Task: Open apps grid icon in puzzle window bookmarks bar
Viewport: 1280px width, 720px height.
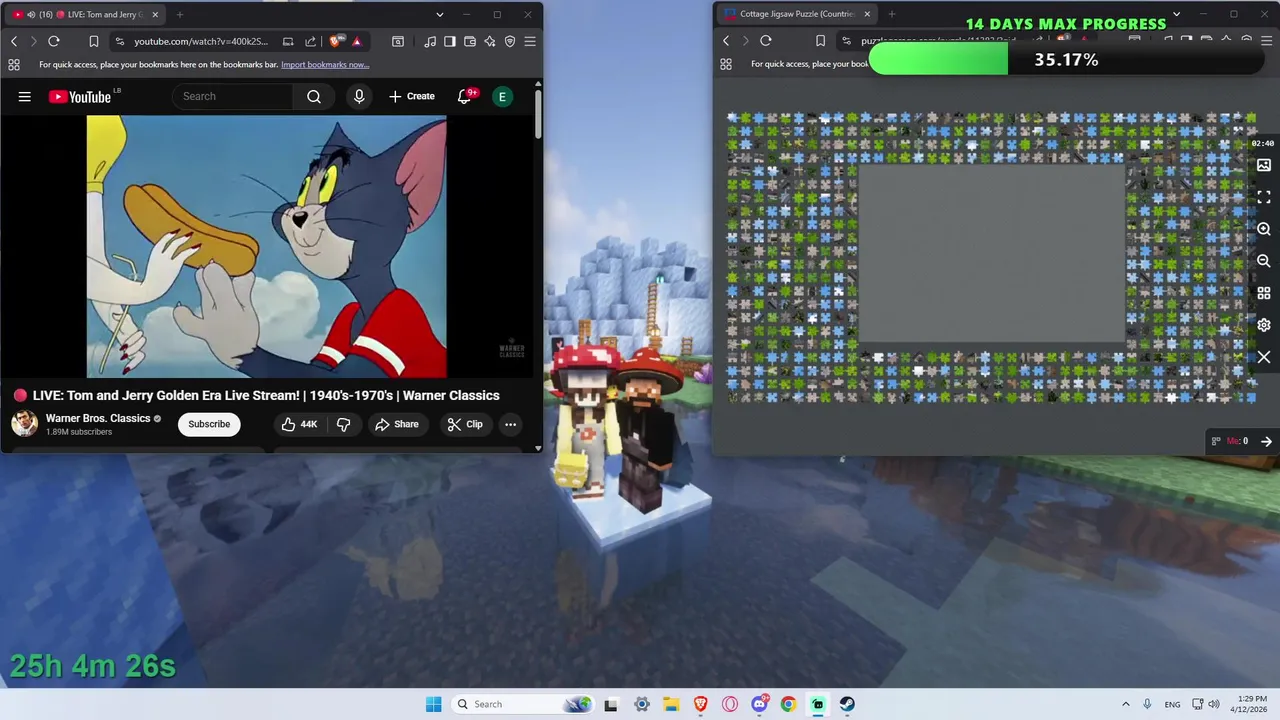Action: pos(726,64)
